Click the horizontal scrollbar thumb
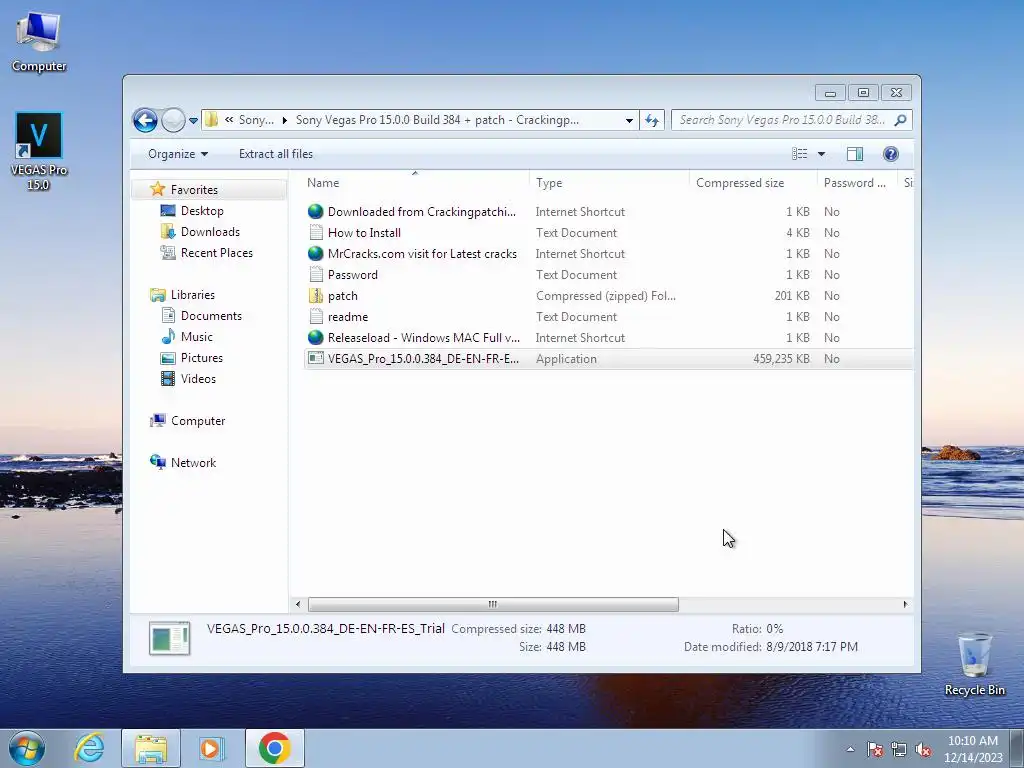 point(493,604)
